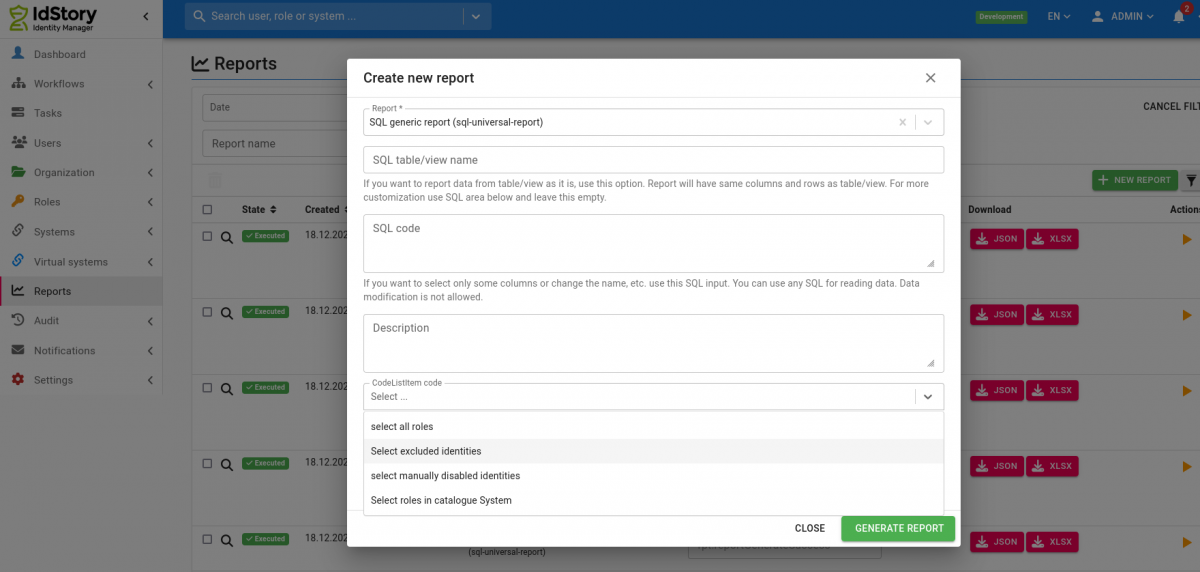Click the play action icon in first row
This screenshot has width=1200, height=572.
pos(1187,239)
